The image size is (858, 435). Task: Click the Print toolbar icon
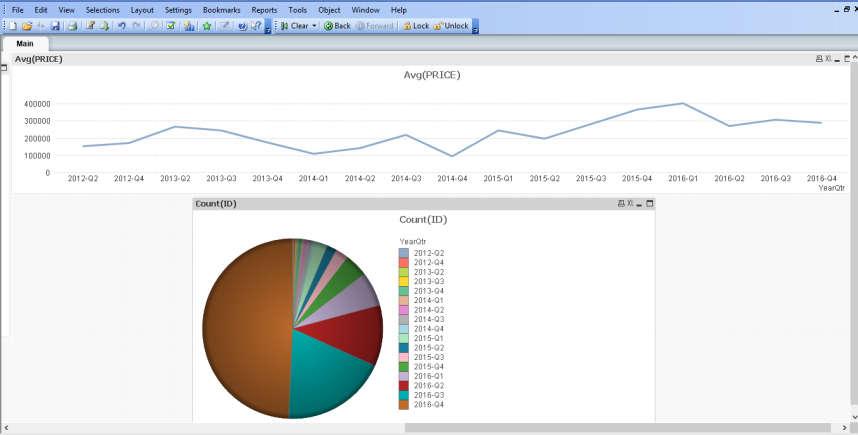[x=72, y=26]
